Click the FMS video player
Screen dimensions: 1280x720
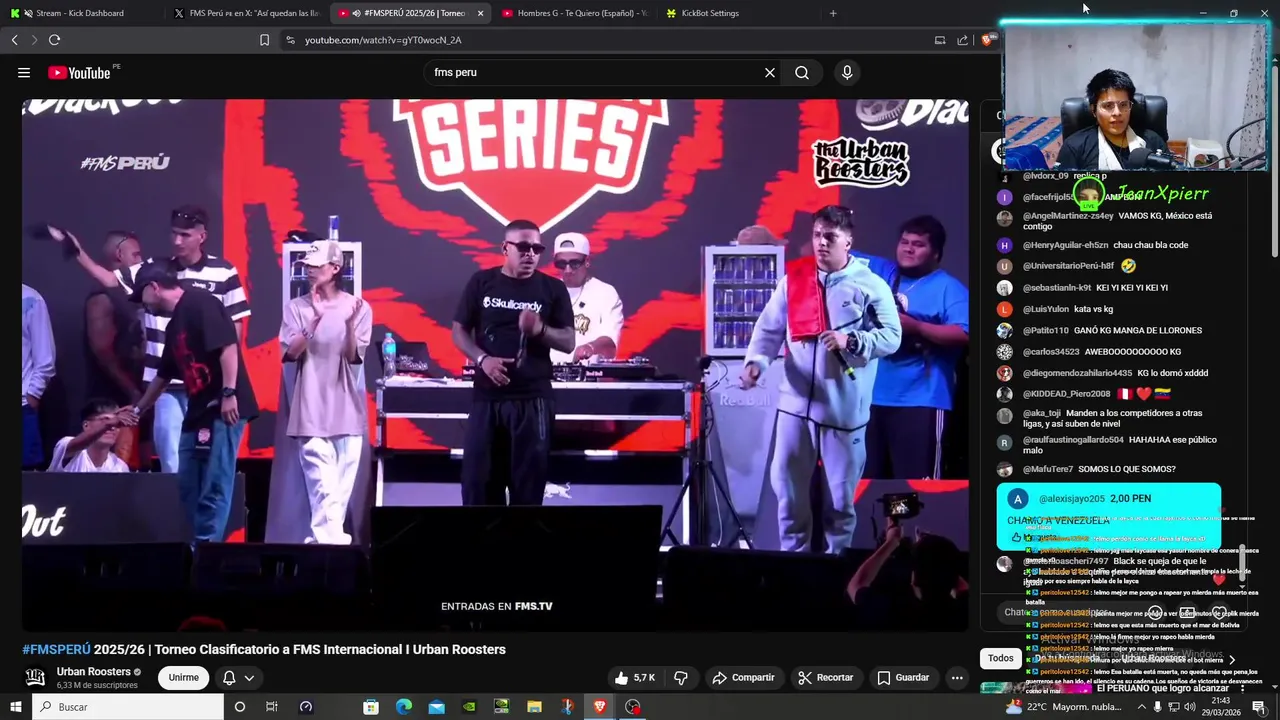coord(495,365)
